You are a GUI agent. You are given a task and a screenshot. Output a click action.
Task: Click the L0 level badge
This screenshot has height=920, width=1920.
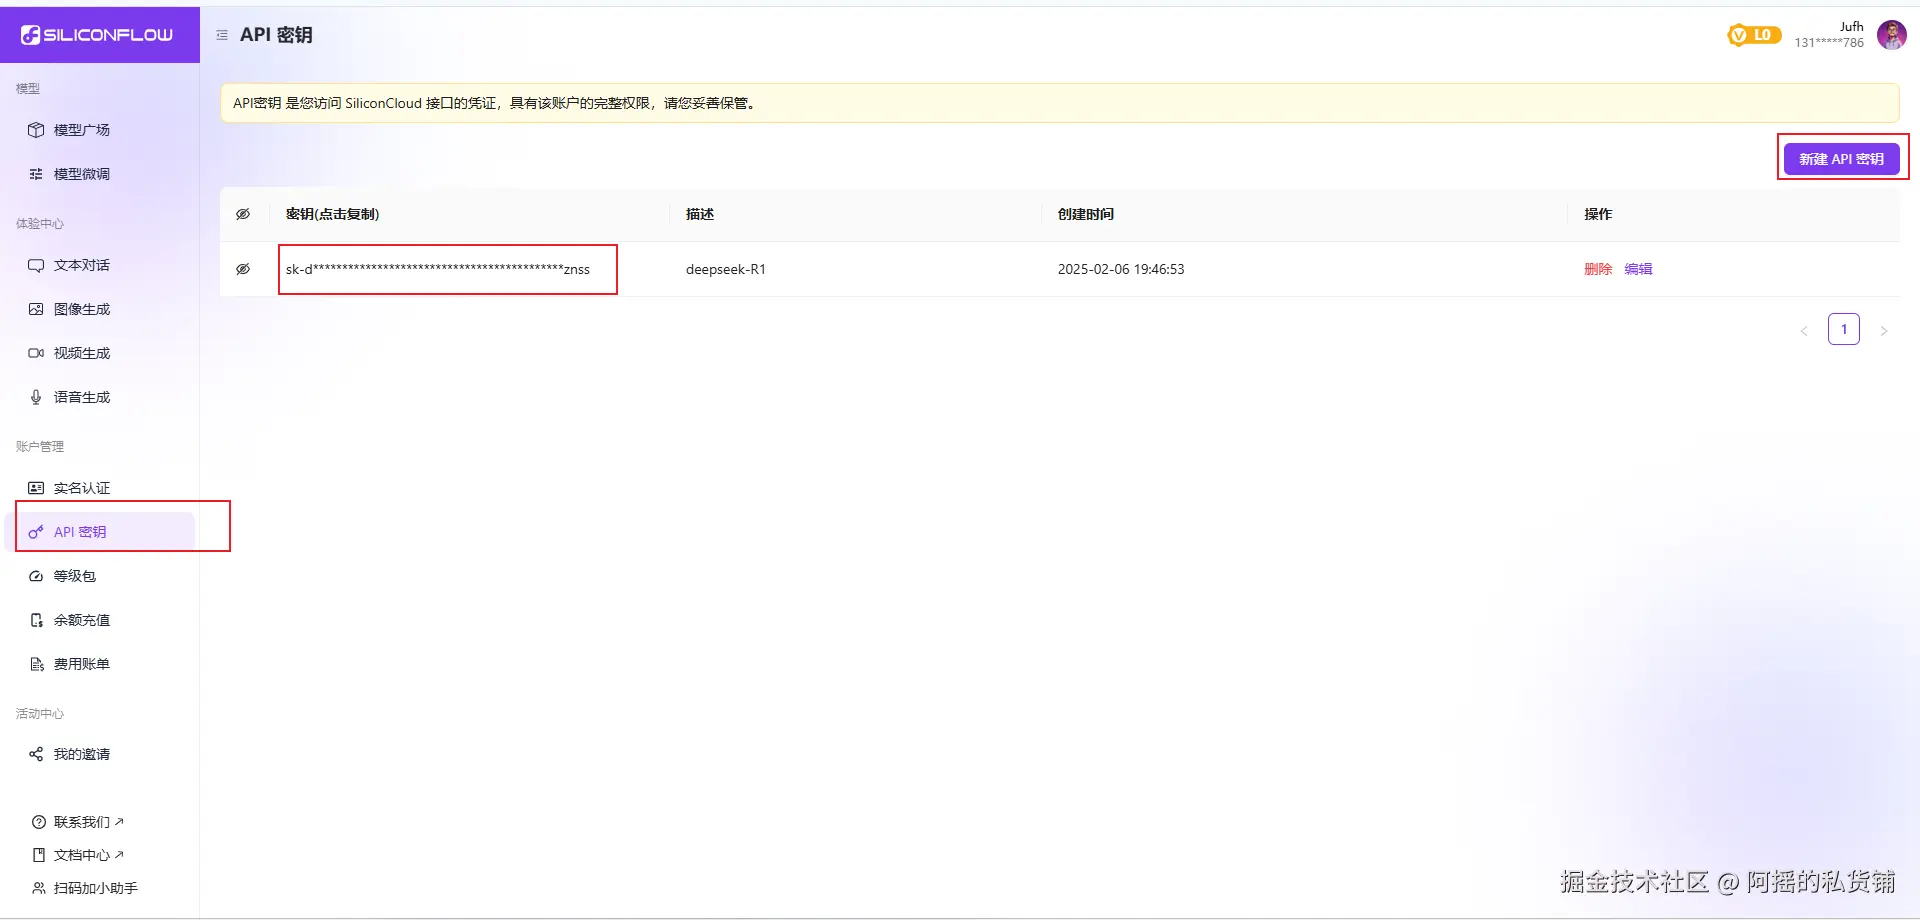coord(1754,35)
